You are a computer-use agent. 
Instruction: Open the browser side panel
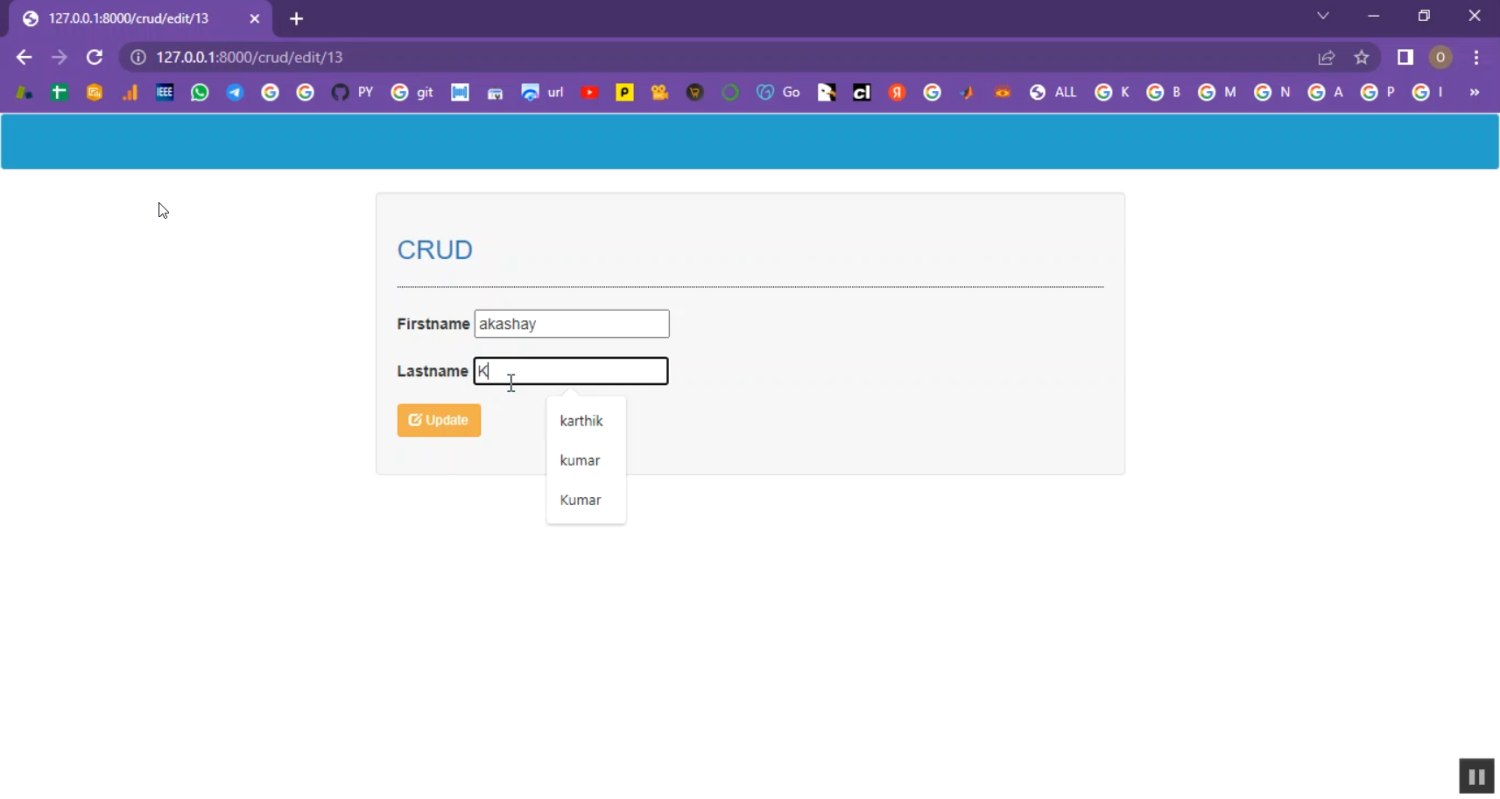1405,57
